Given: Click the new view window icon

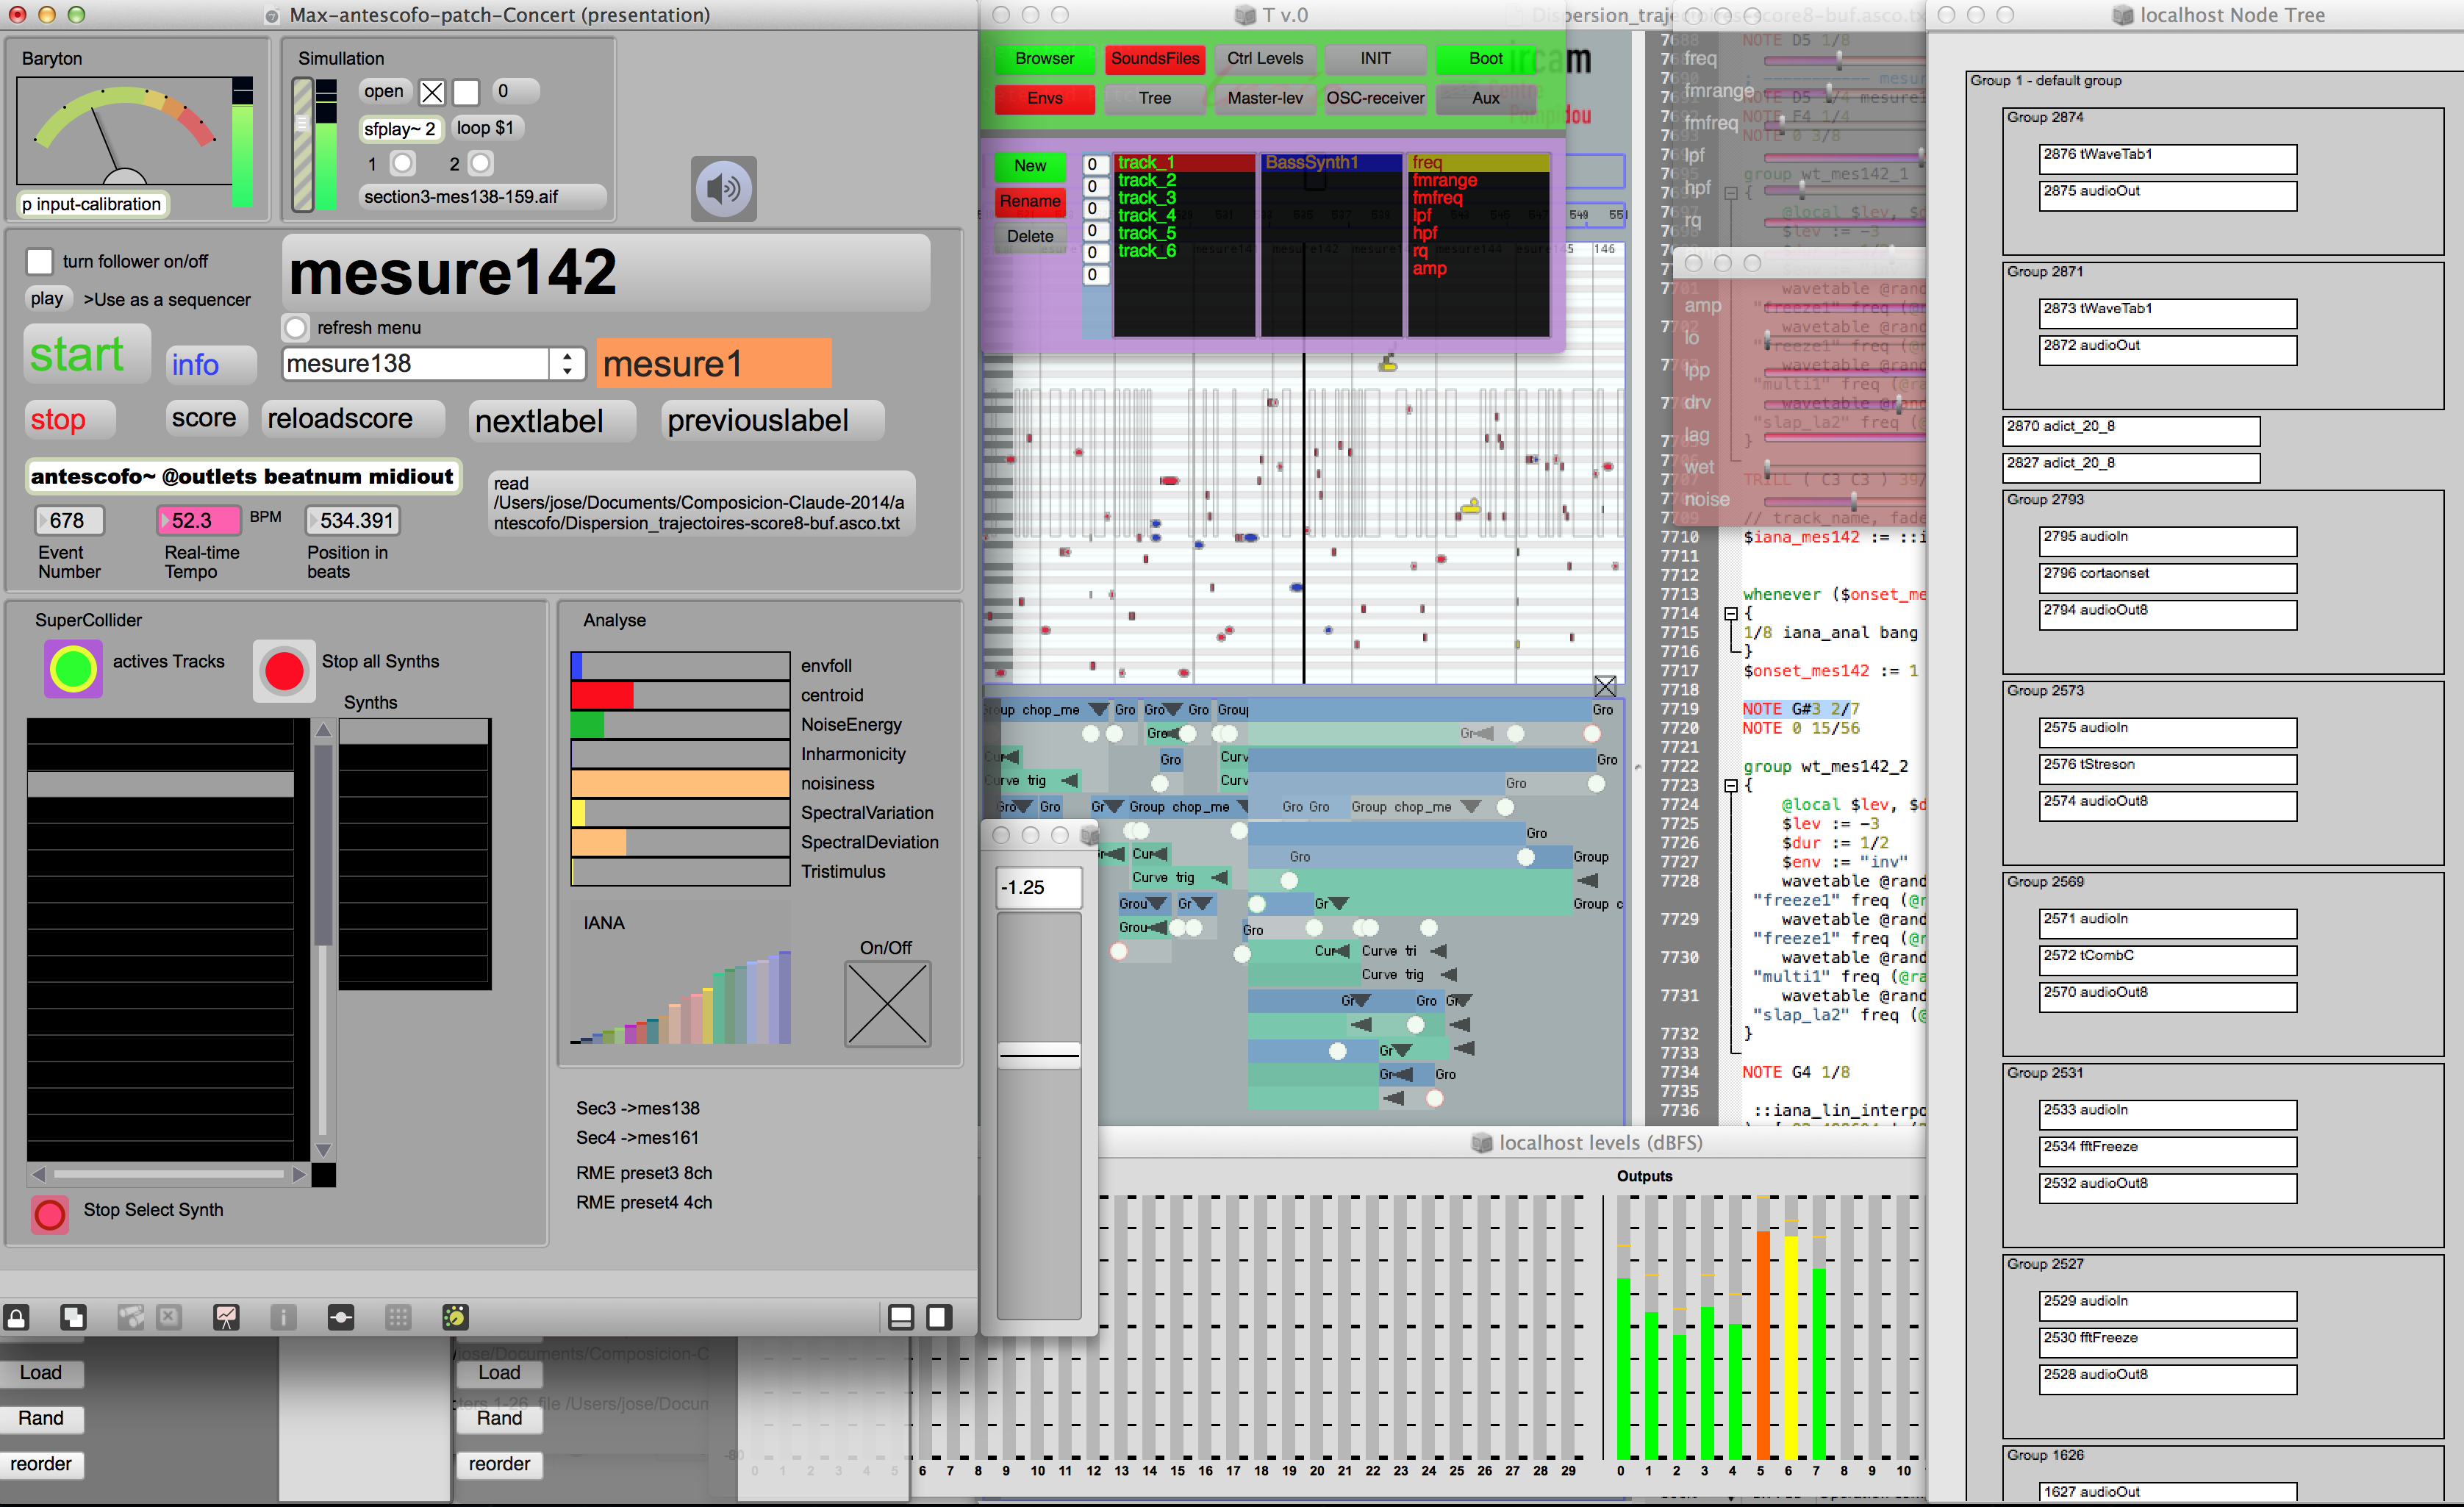Looking at the screenshot, I should 73,1317.
